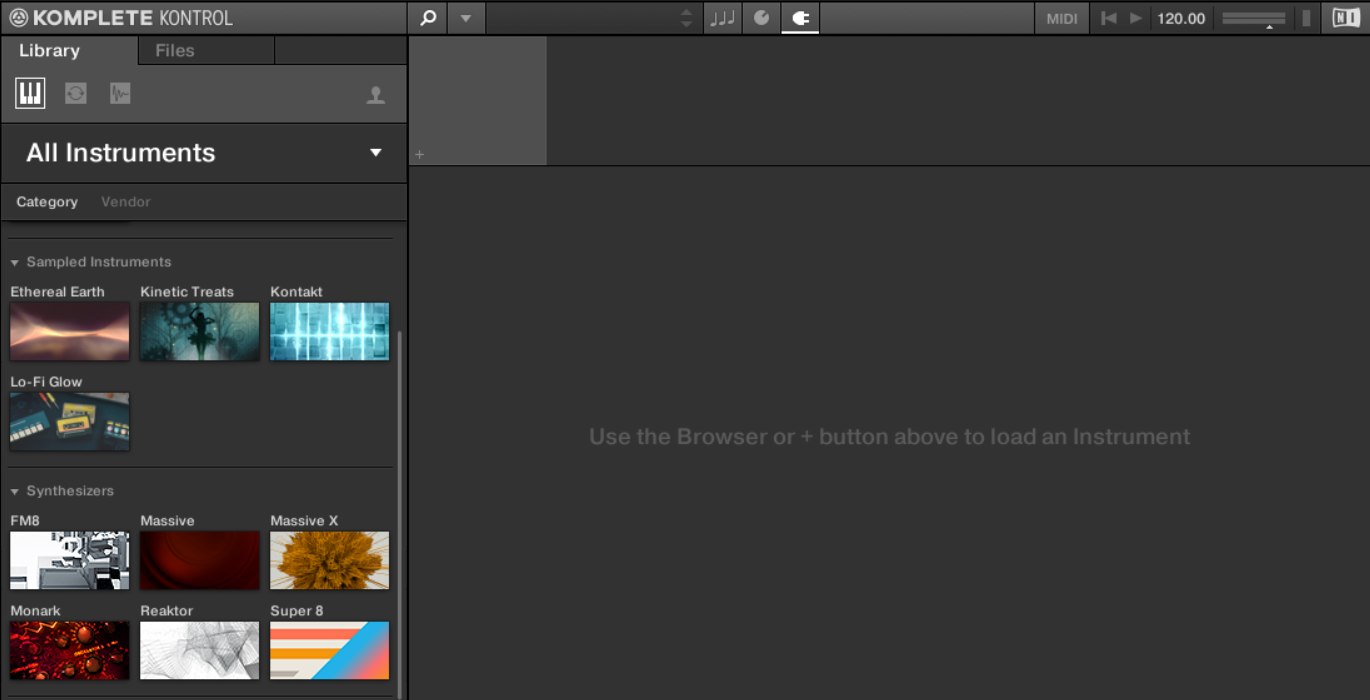Collapse the Synthesizers section
The height and width of the screenshot is (700, 1370).
click(x=15, y=491)
